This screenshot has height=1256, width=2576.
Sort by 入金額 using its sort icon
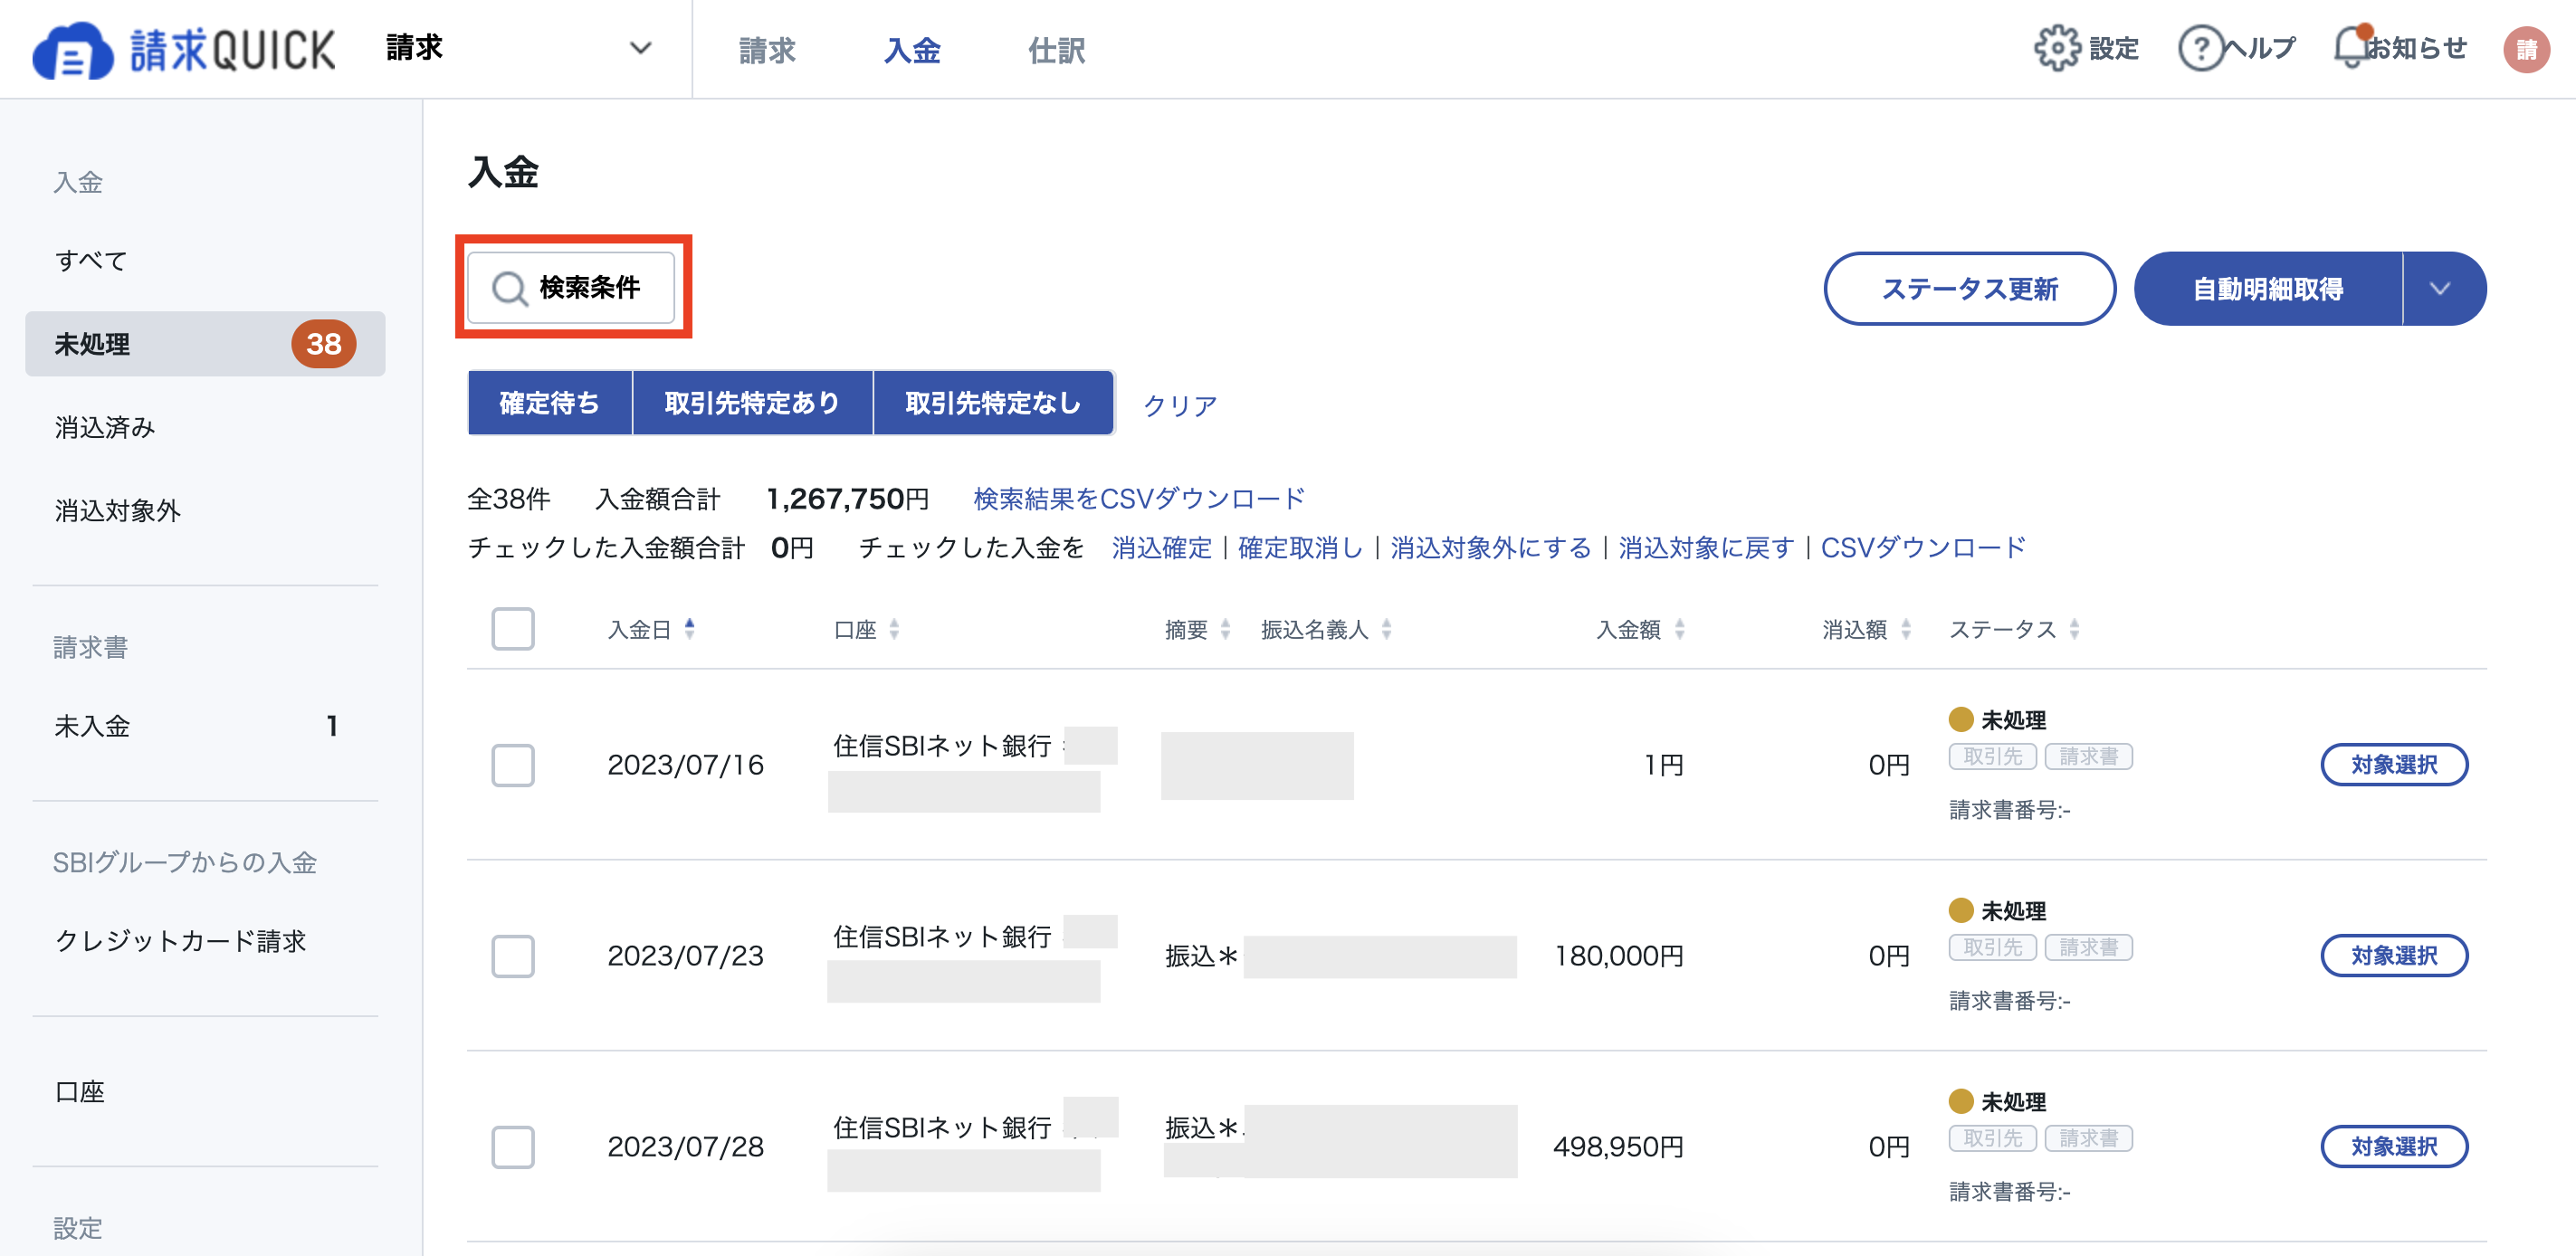(x=1680, y=629)
